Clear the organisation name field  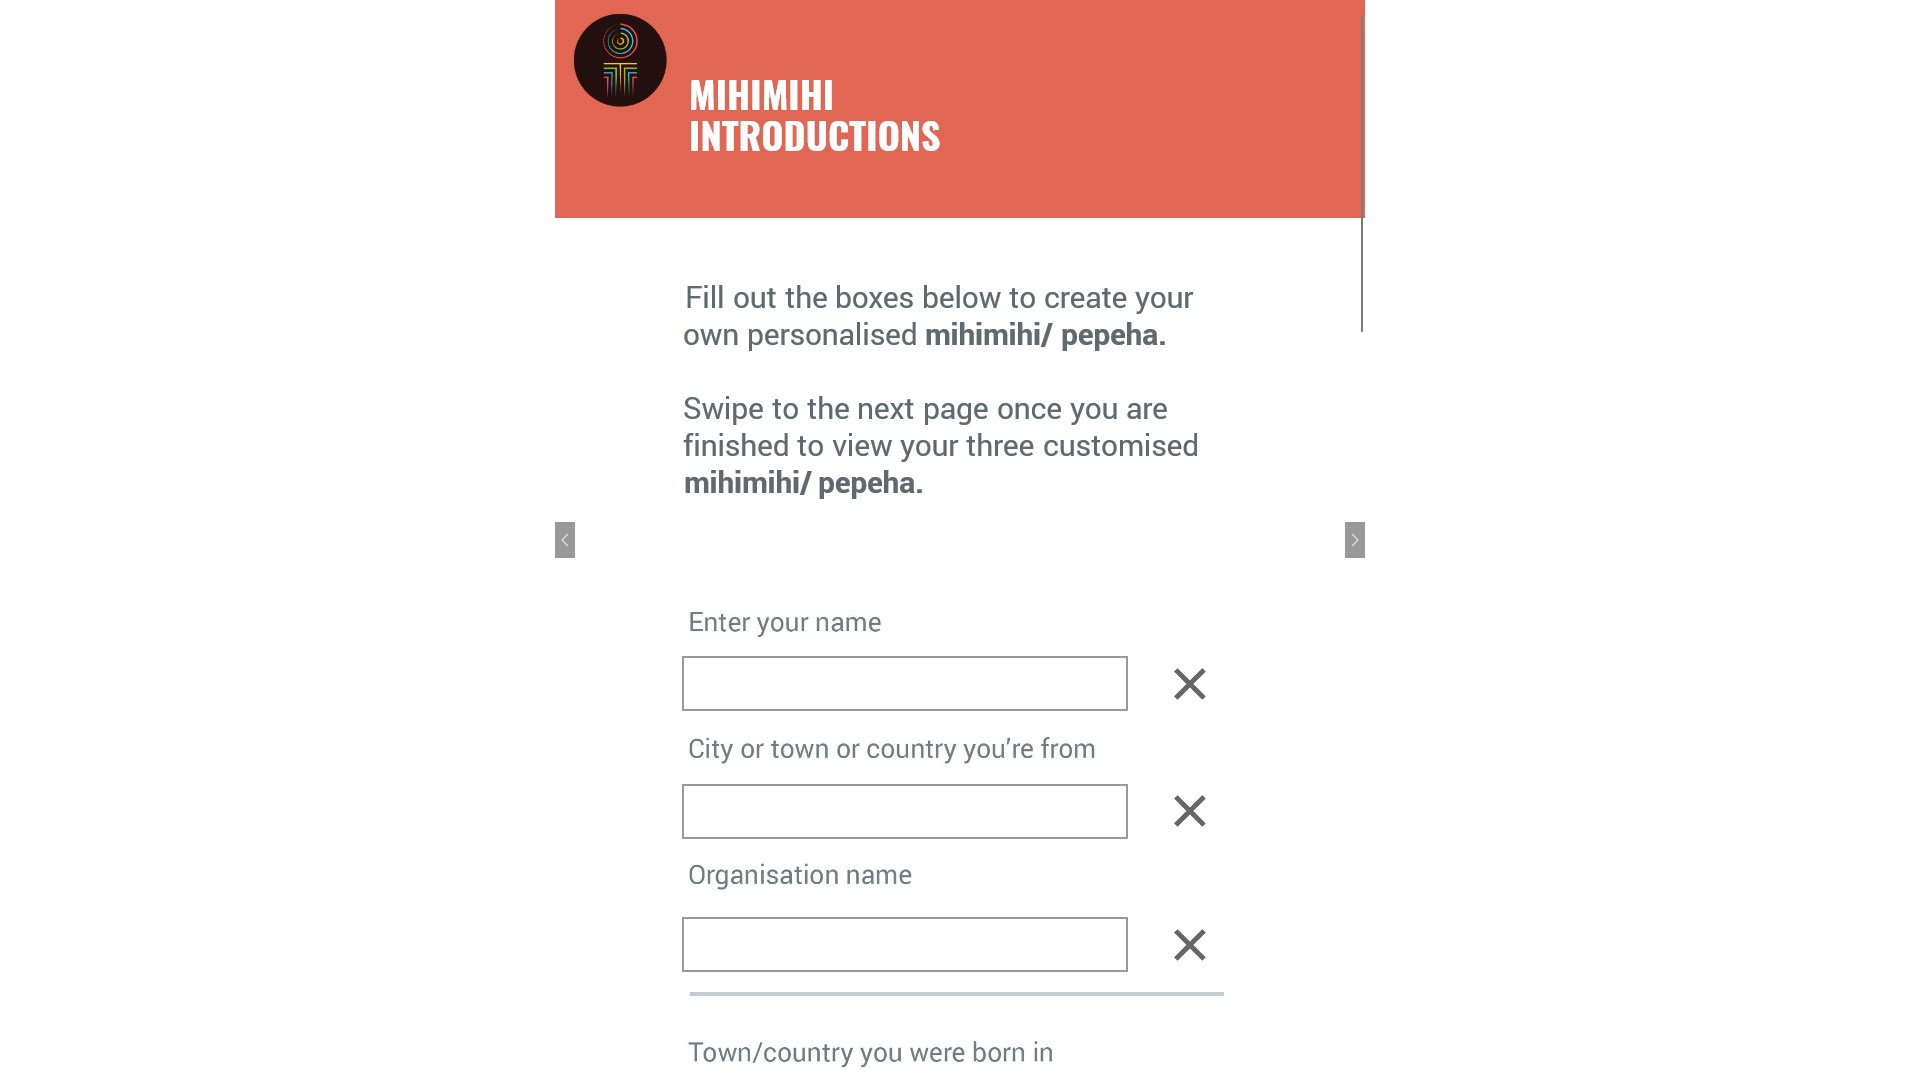click(x=1189, y=945)
